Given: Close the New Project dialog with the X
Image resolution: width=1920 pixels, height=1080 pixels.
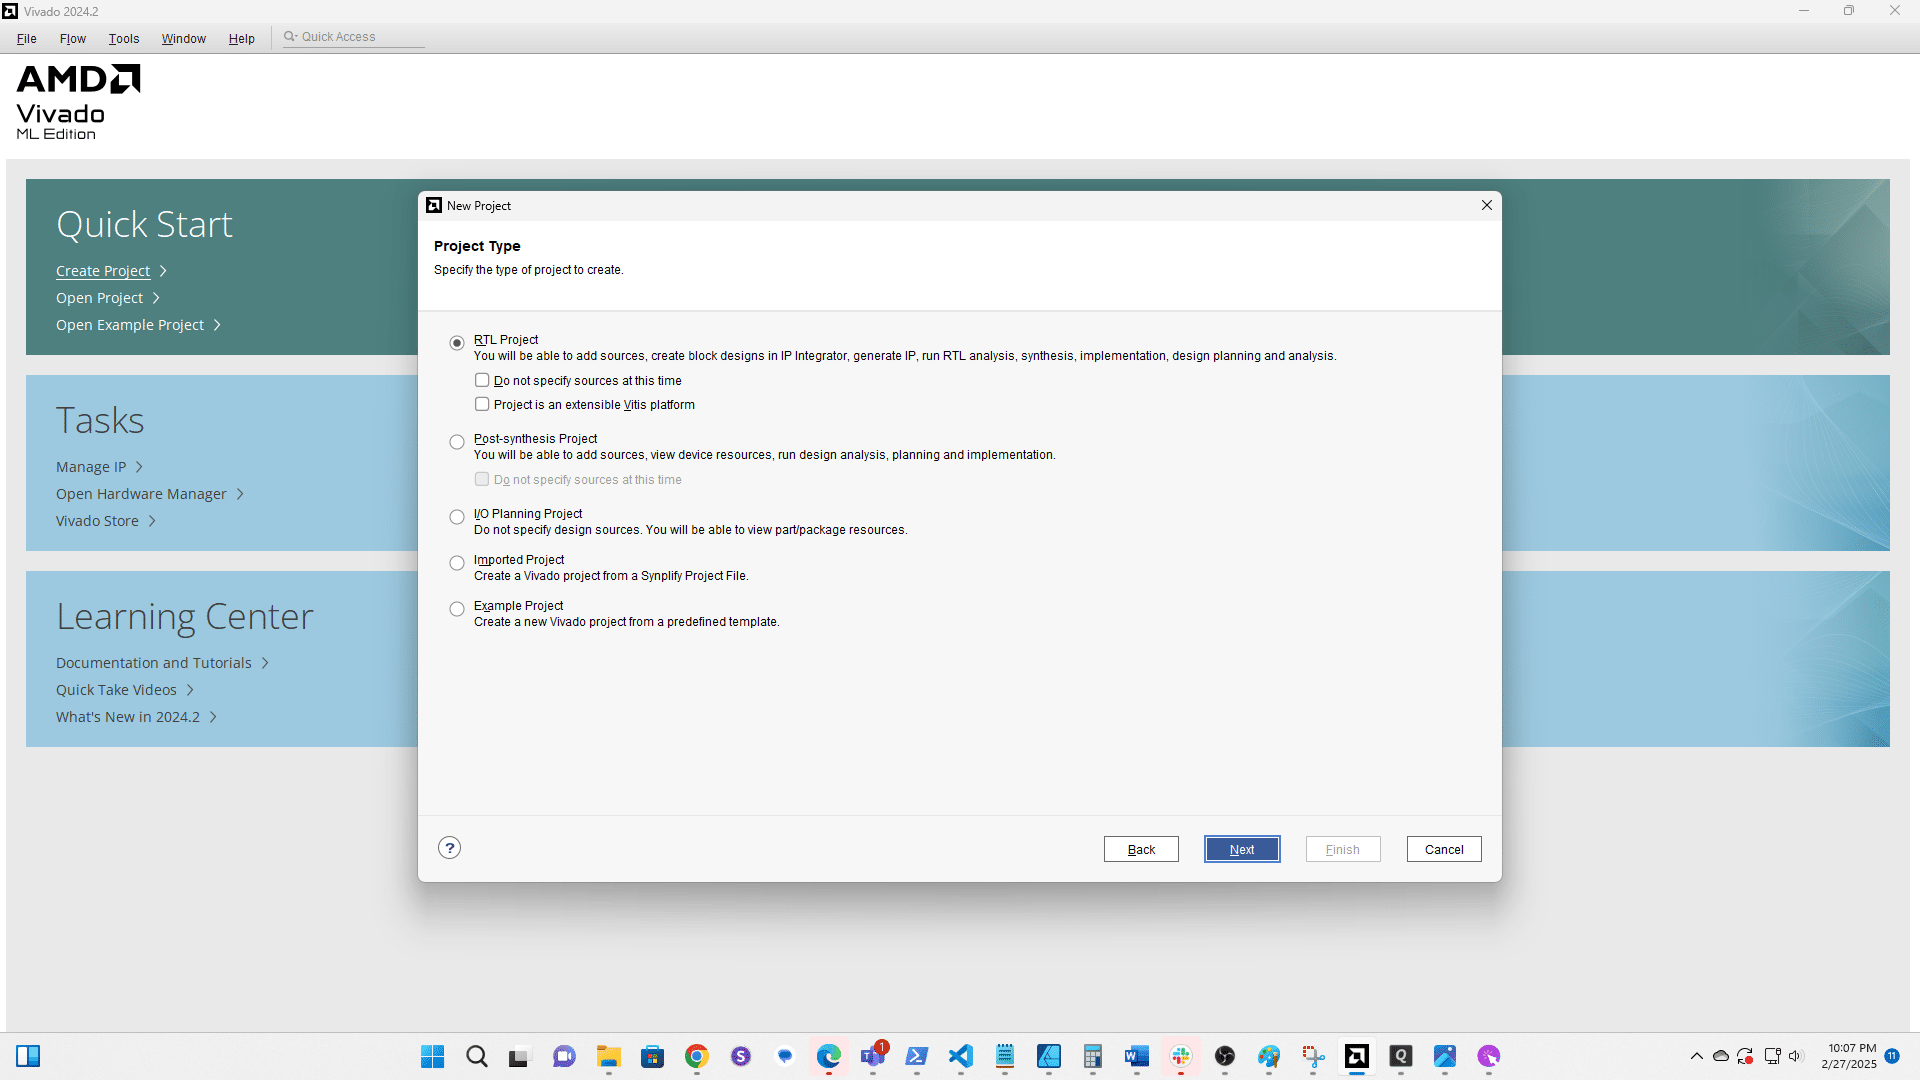Looking at the screenshot, I should tap(1487, 205).
